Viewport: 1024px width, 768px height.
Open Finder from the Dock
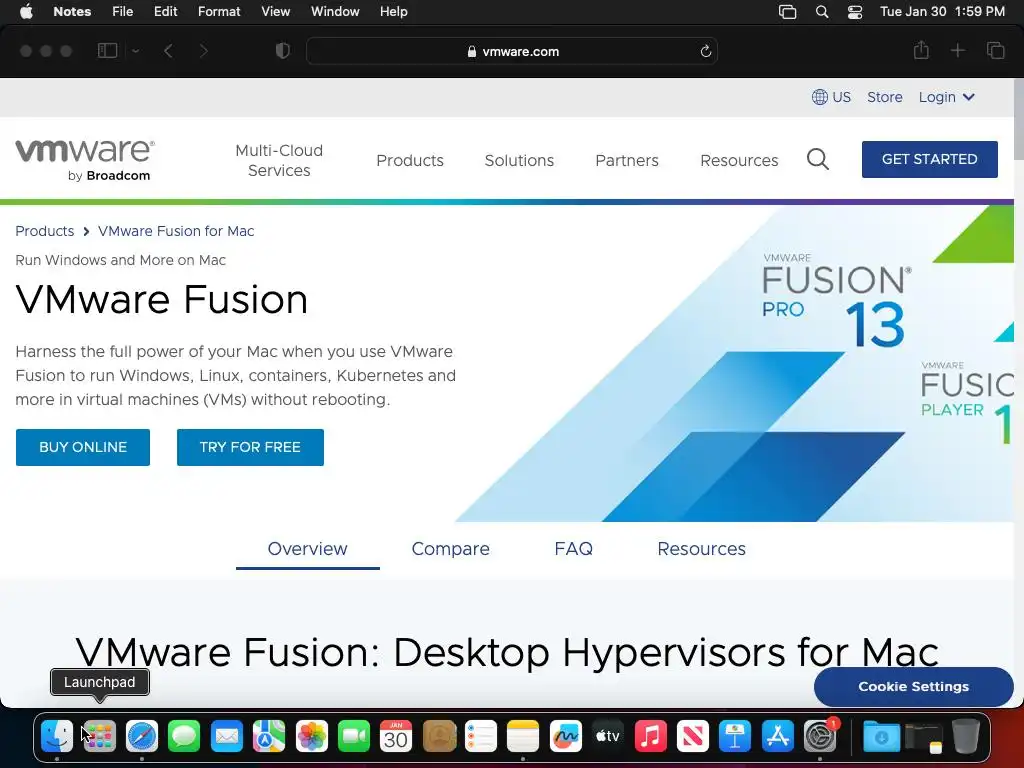[x=57, y=736]
